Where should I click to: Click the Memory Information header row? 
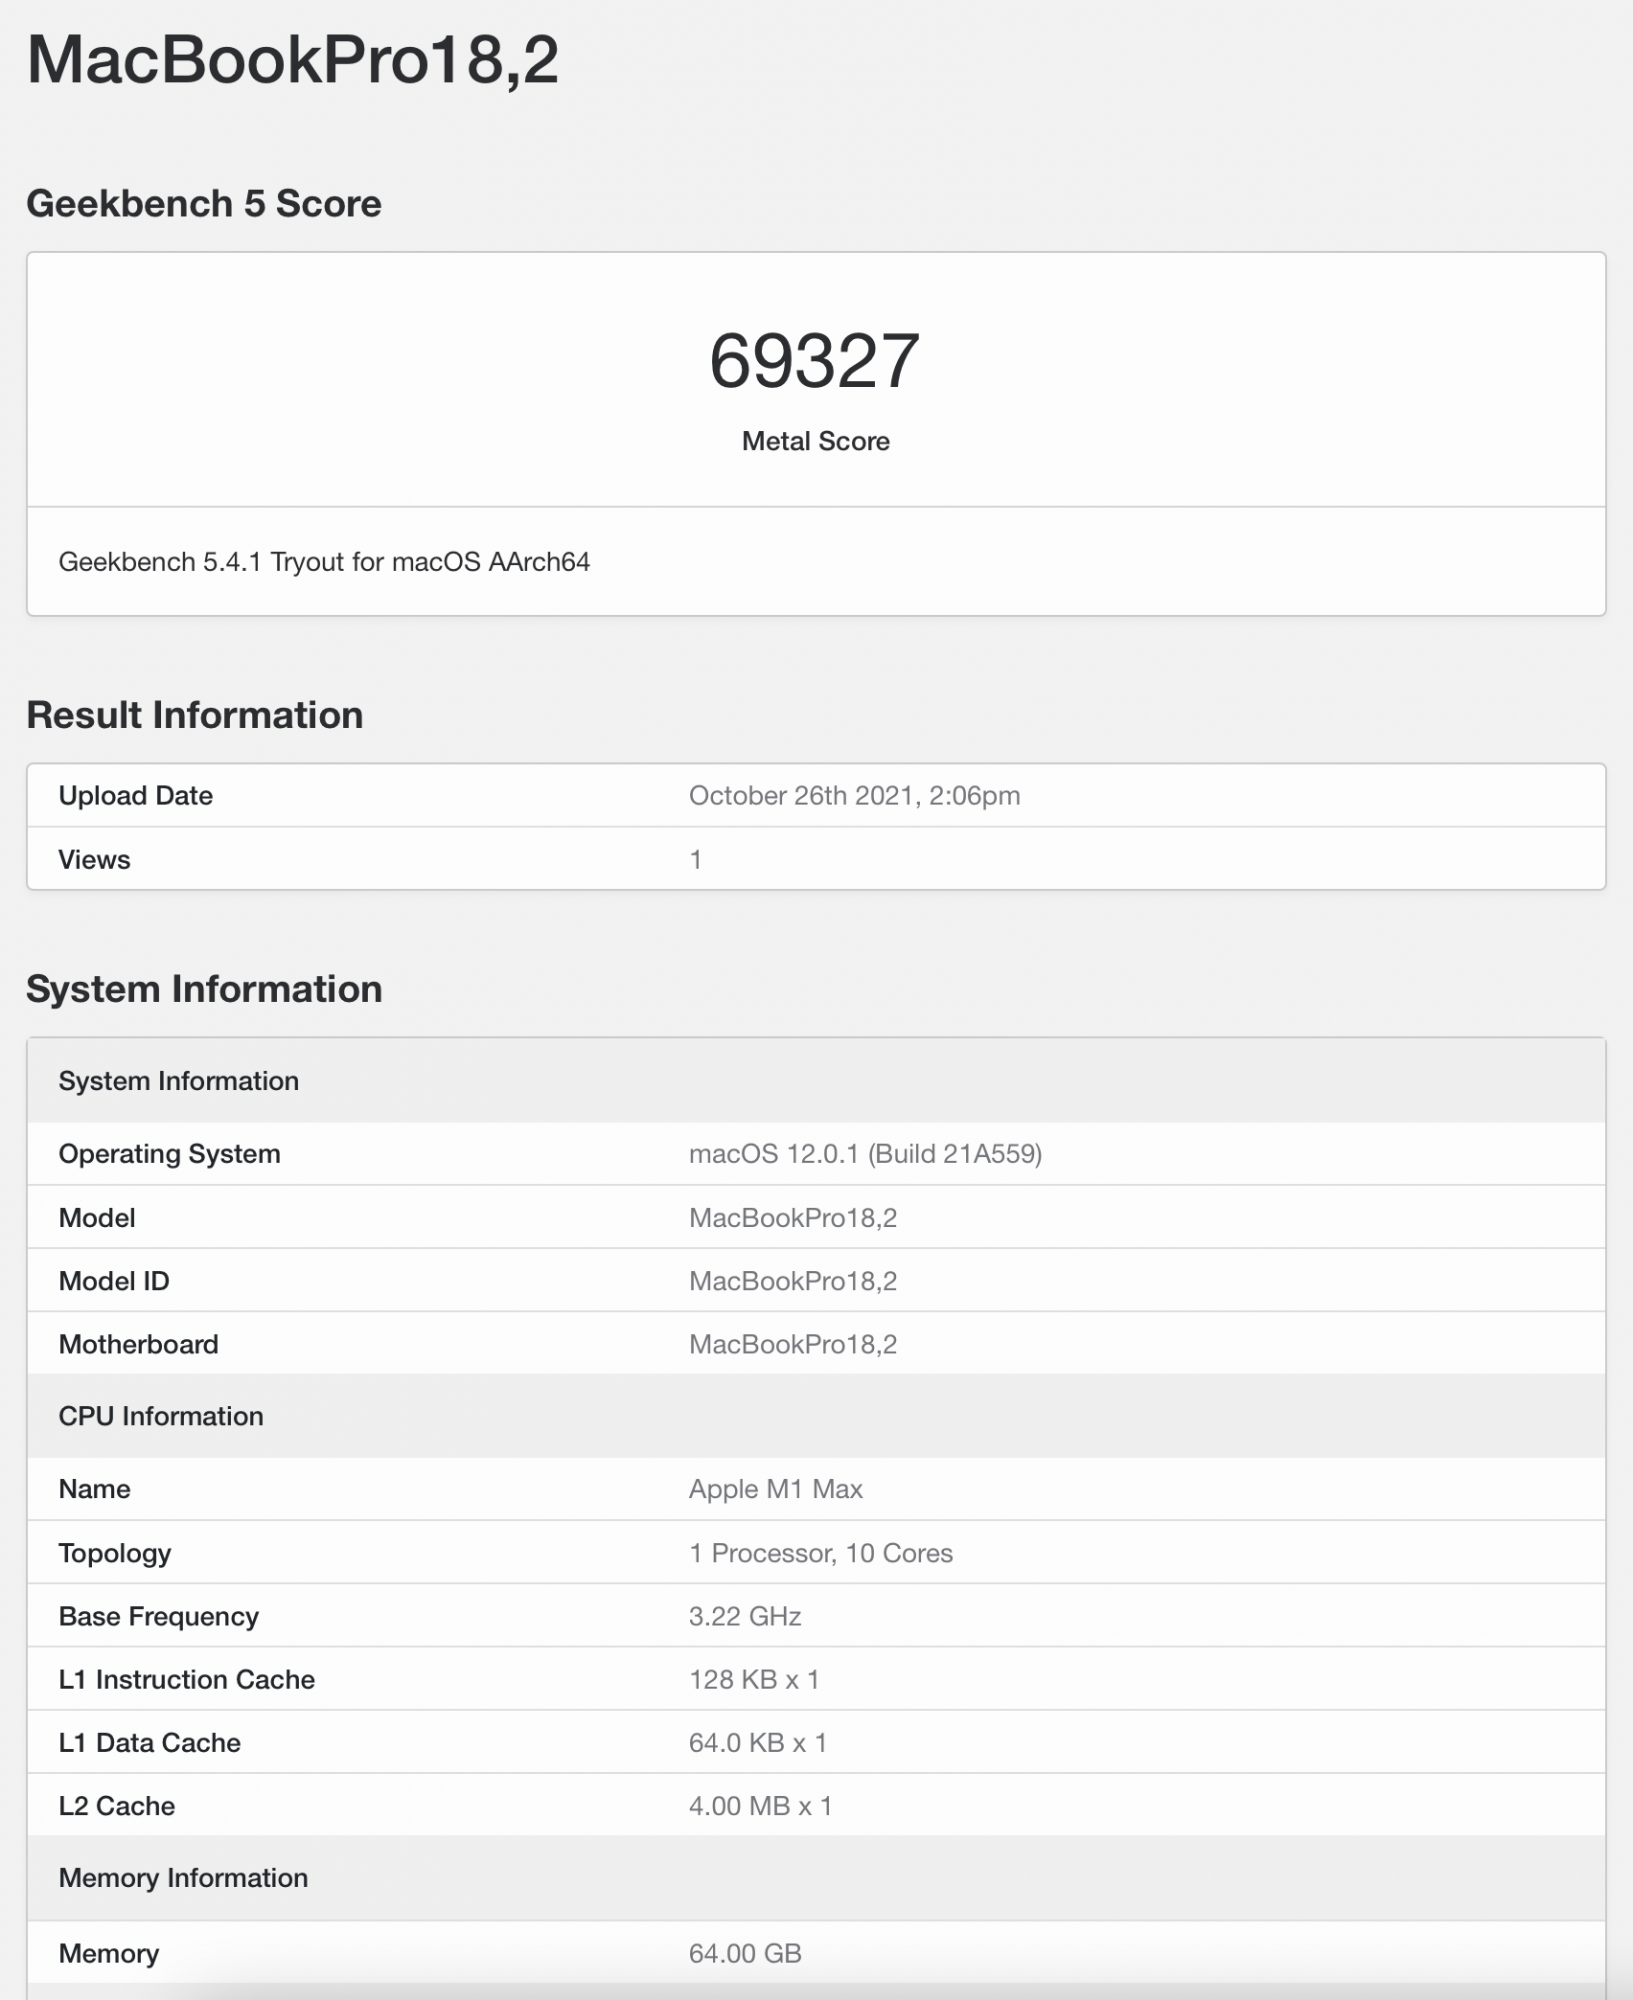(816, 1878)
